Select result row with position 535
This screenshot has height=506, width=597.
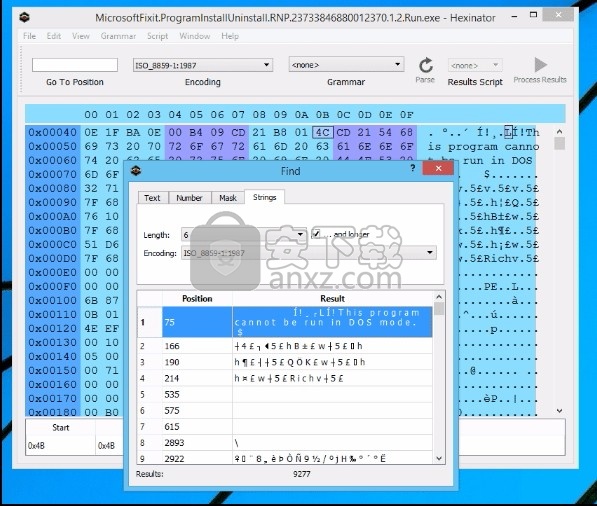click(285, 394)
